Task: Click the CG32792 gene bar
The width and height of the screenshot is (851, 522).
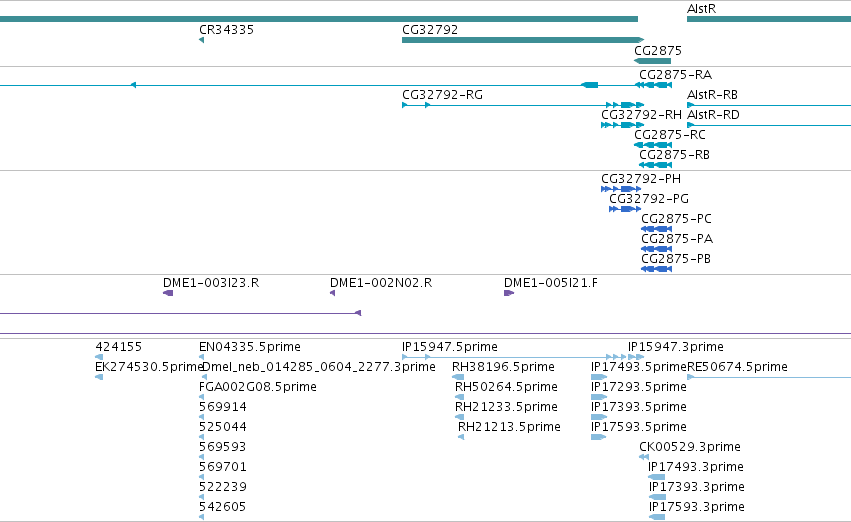Action: [x=523, y=40]
